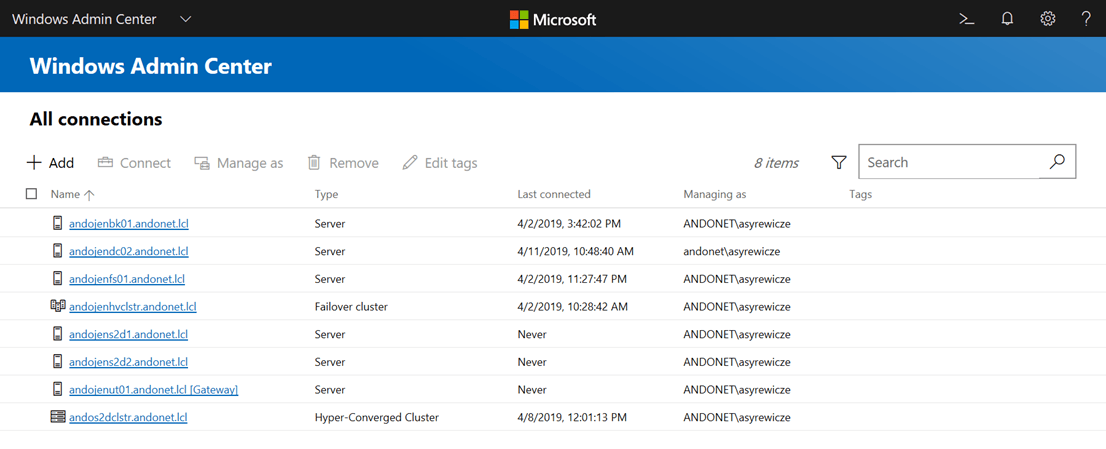Screen dimensions: 1106x449
Task: Open the andojenut01.andonet.lcl [Gateway] link
Action: [154, 389]
